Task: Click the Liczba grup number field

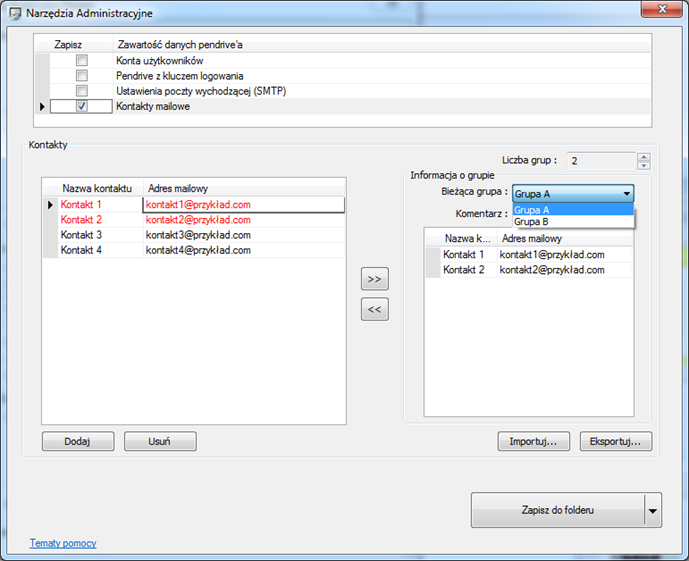Action: (601, 161)
